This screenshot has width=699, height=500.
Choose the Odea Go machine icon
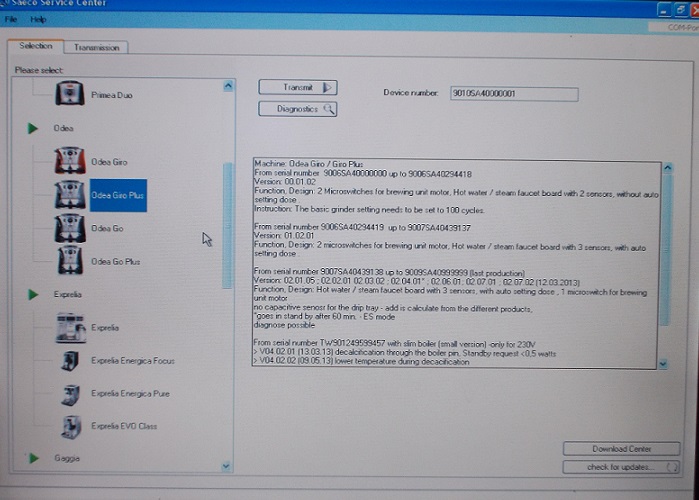[69, 228]
